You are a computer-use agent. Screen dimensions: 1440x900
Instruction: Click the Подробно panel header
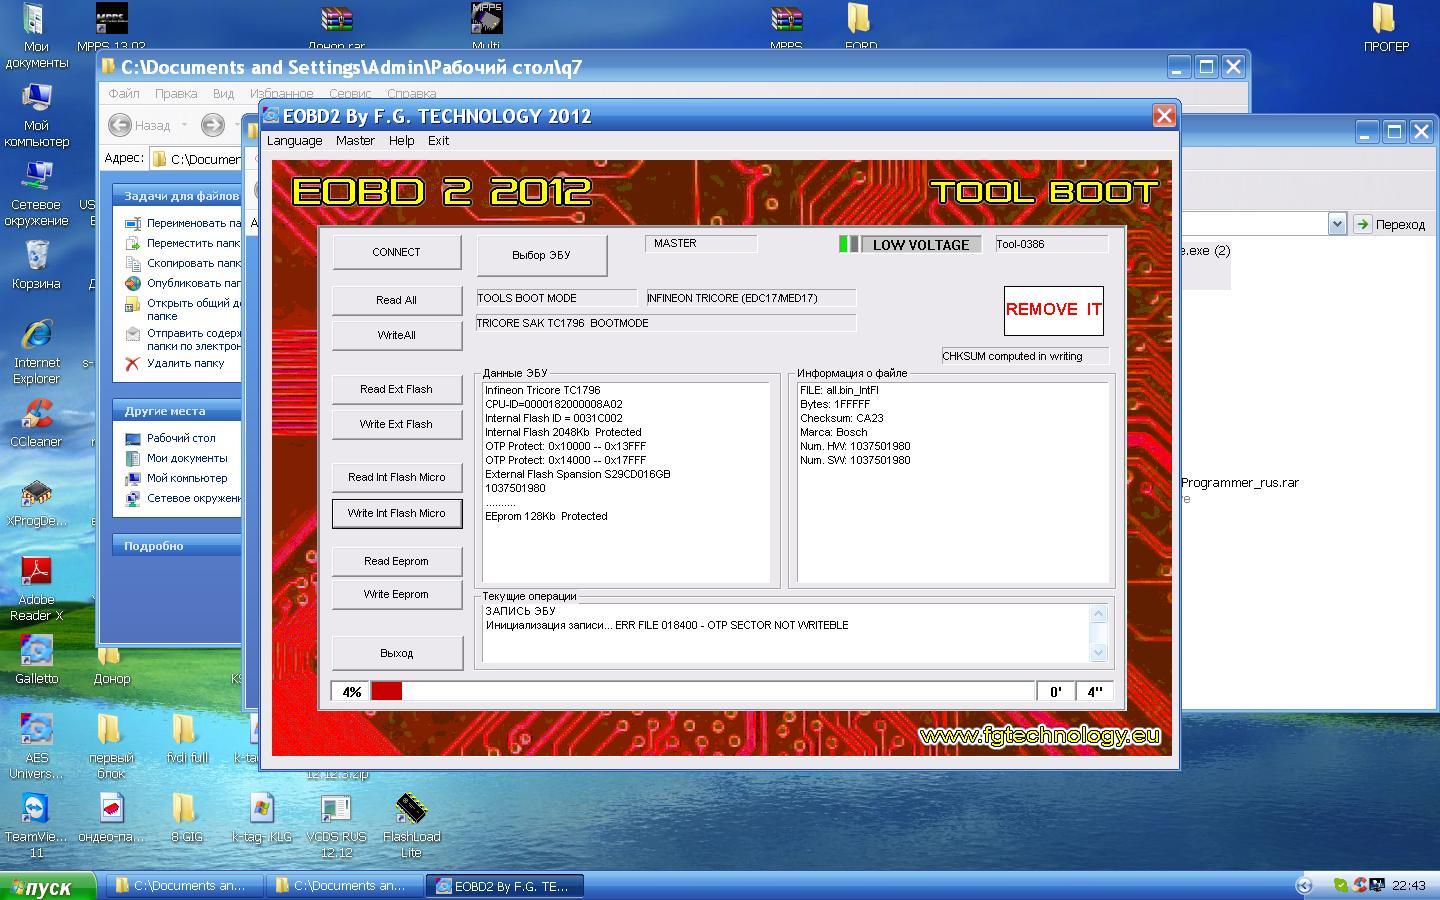pyautogui.click(x=177, y=546)
